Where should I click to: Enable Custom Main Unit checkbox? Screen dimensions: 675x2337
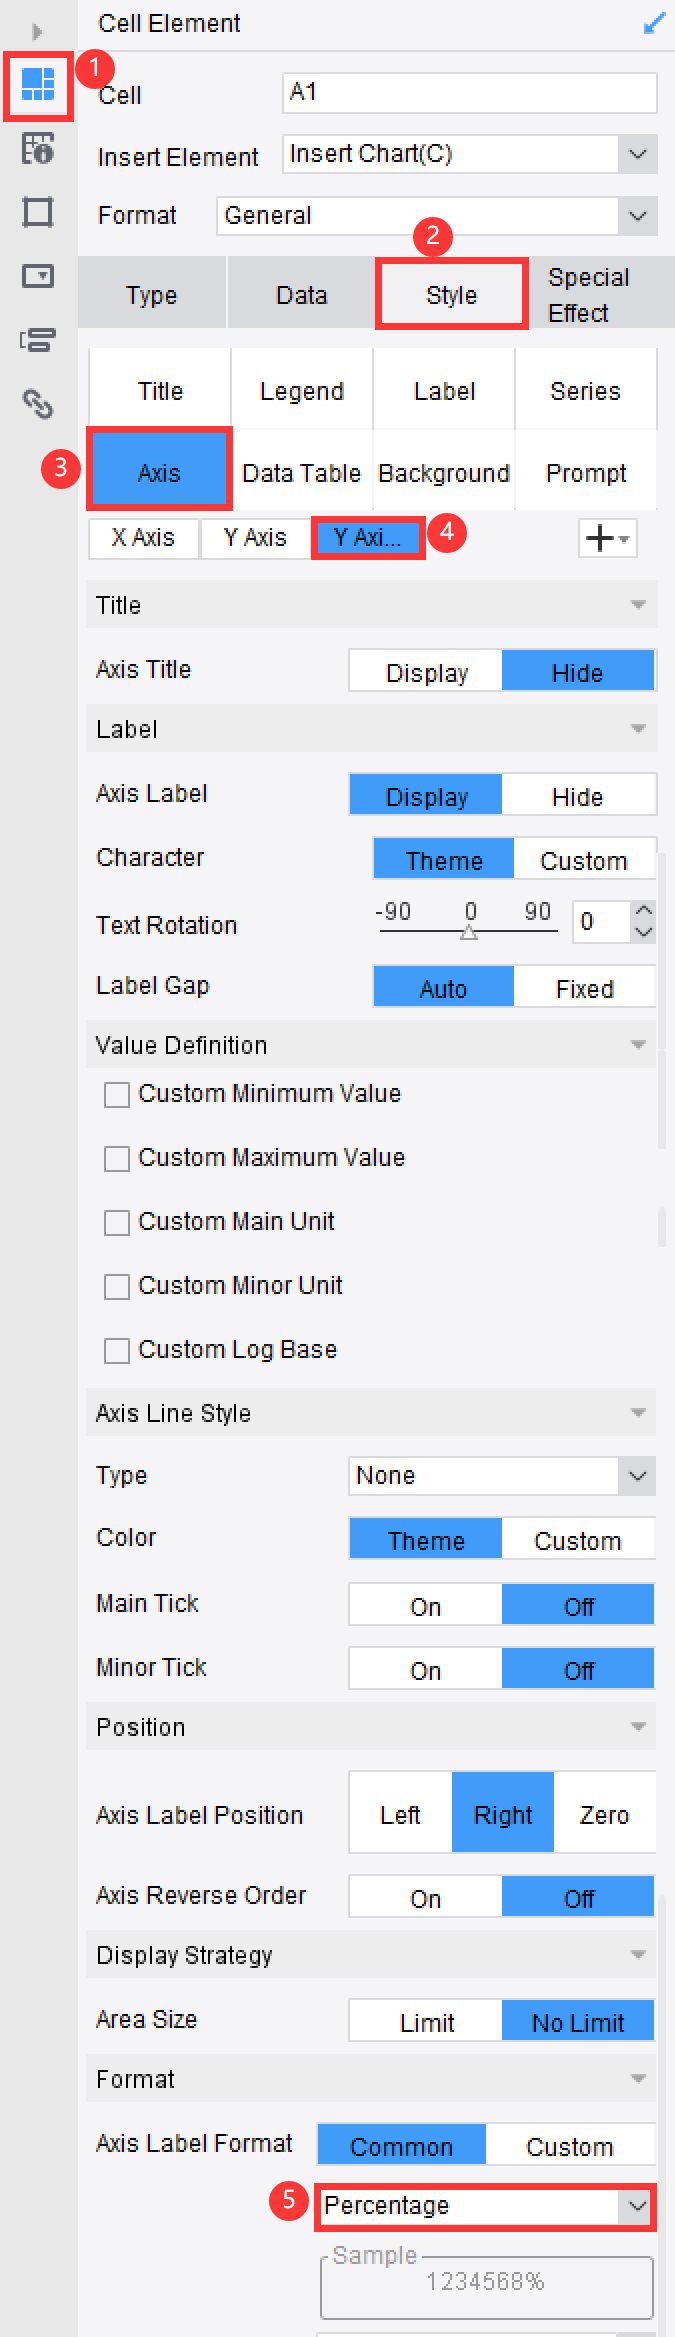(117, 1223)
